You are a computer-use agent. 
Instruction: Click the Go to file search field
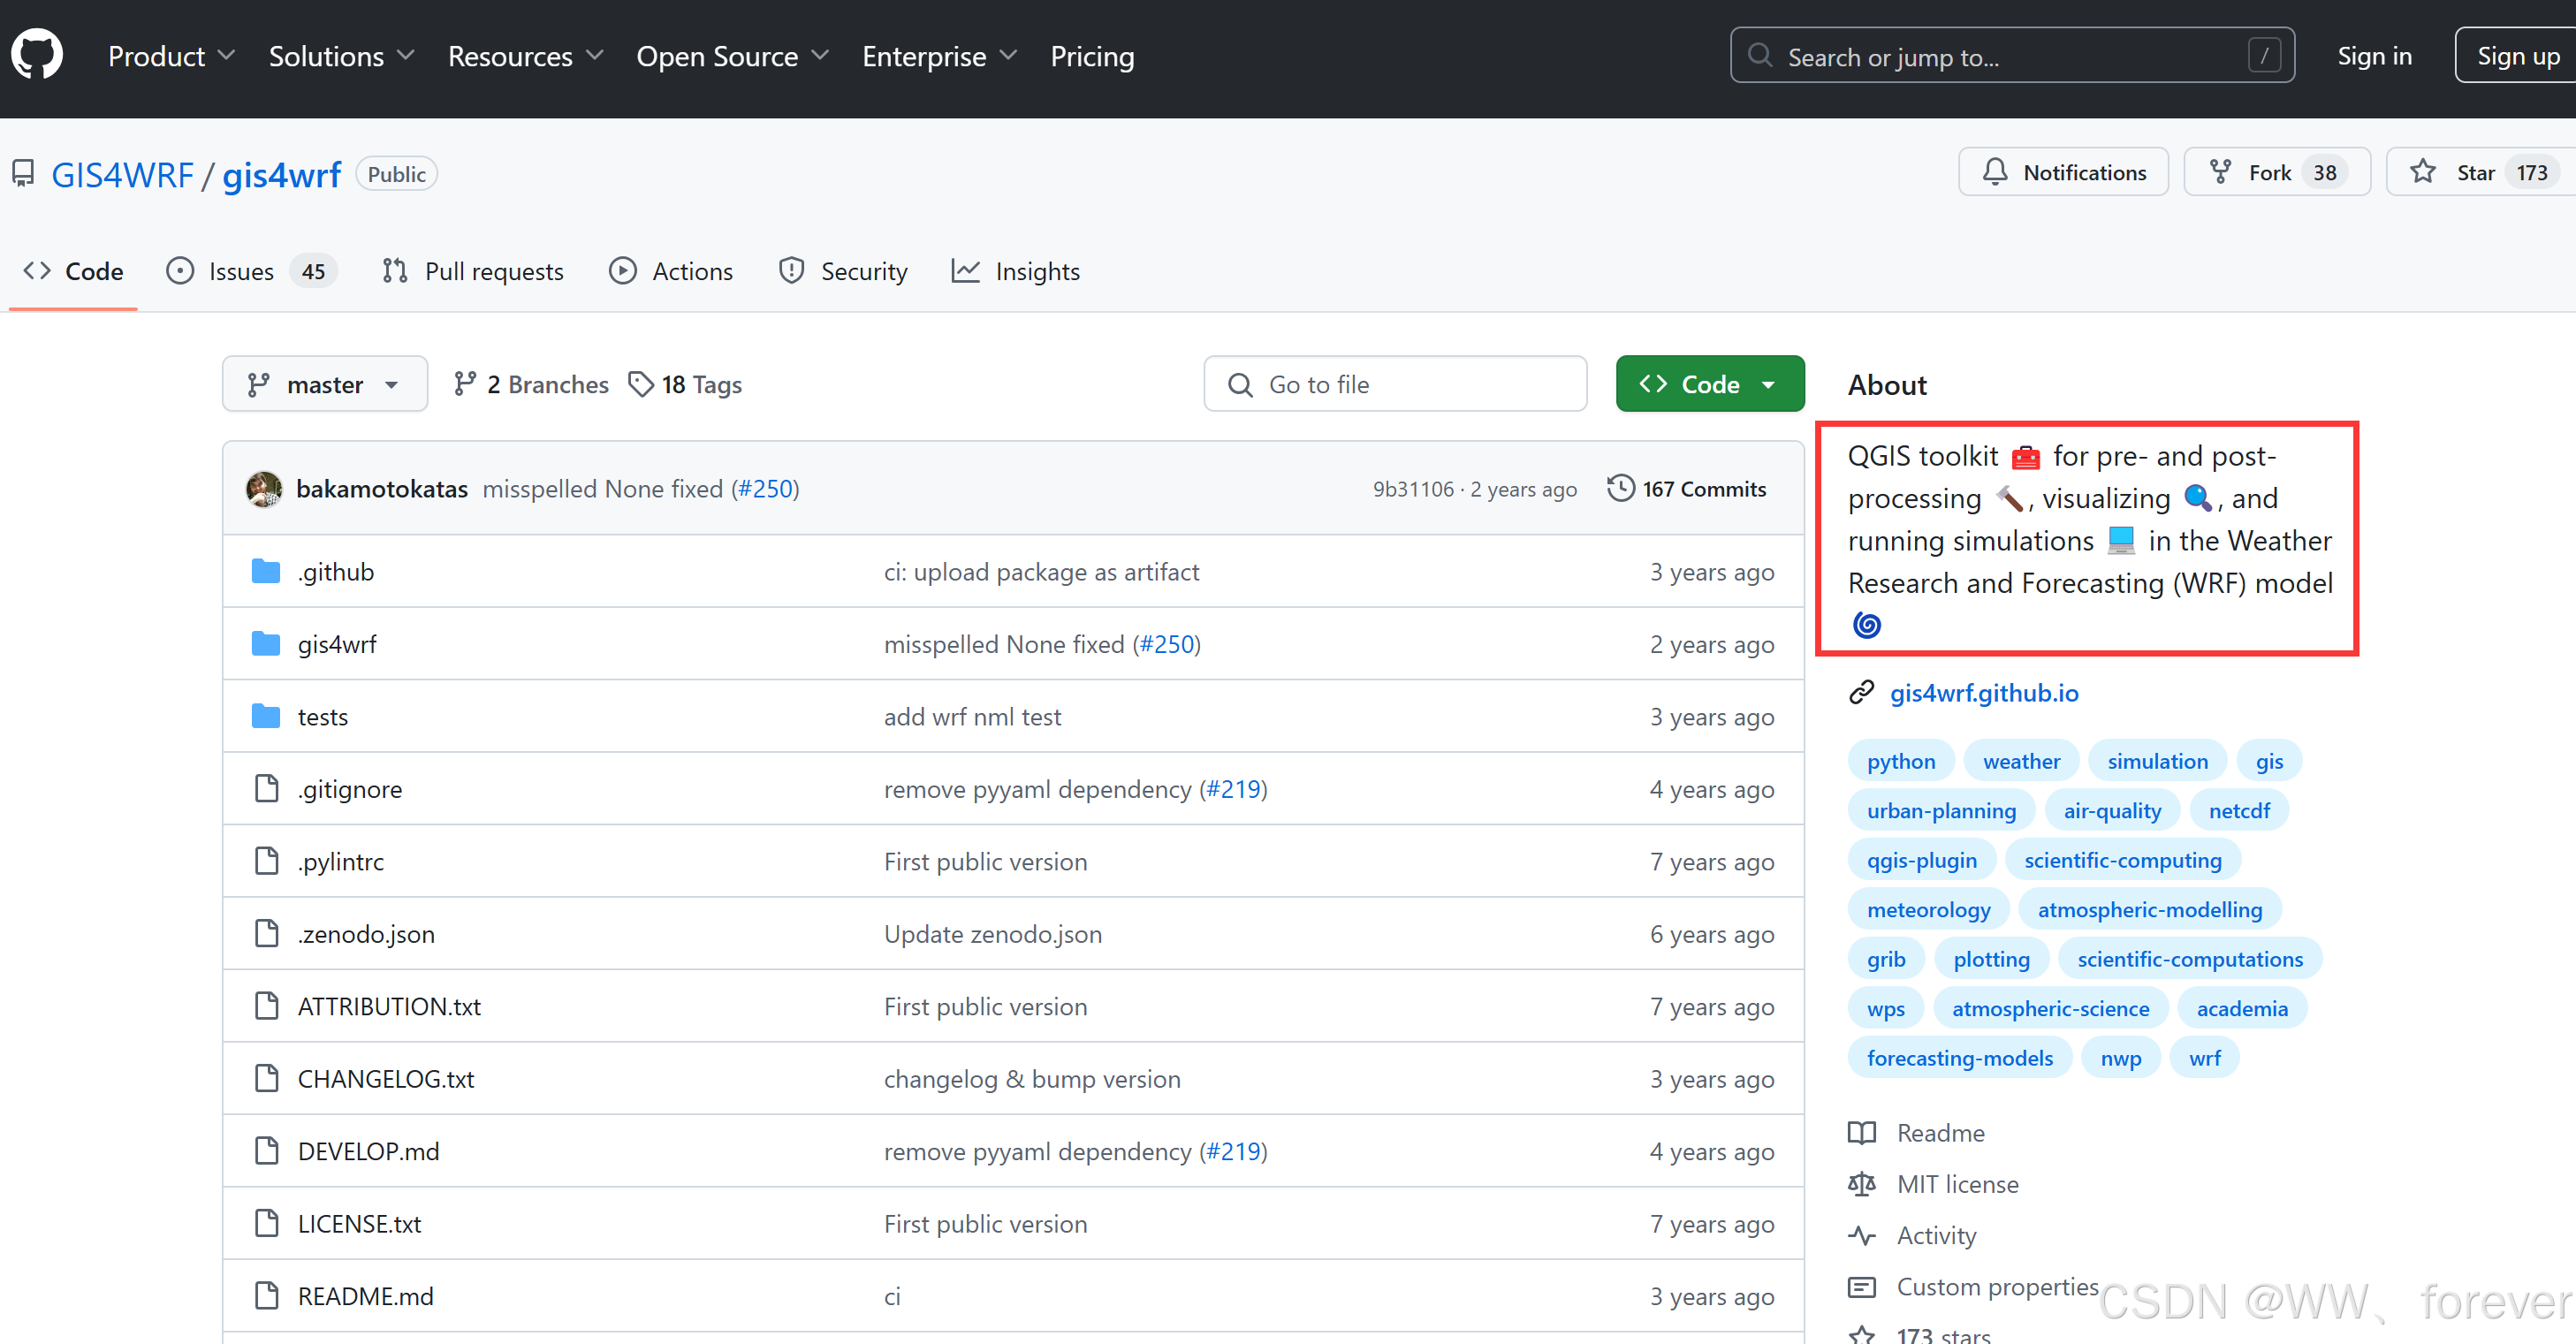tap(1395, 384)
